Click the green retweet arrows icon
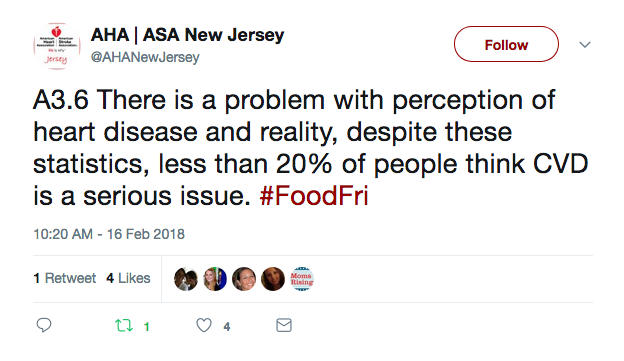The image size is (624, 361). coord(124,326)
